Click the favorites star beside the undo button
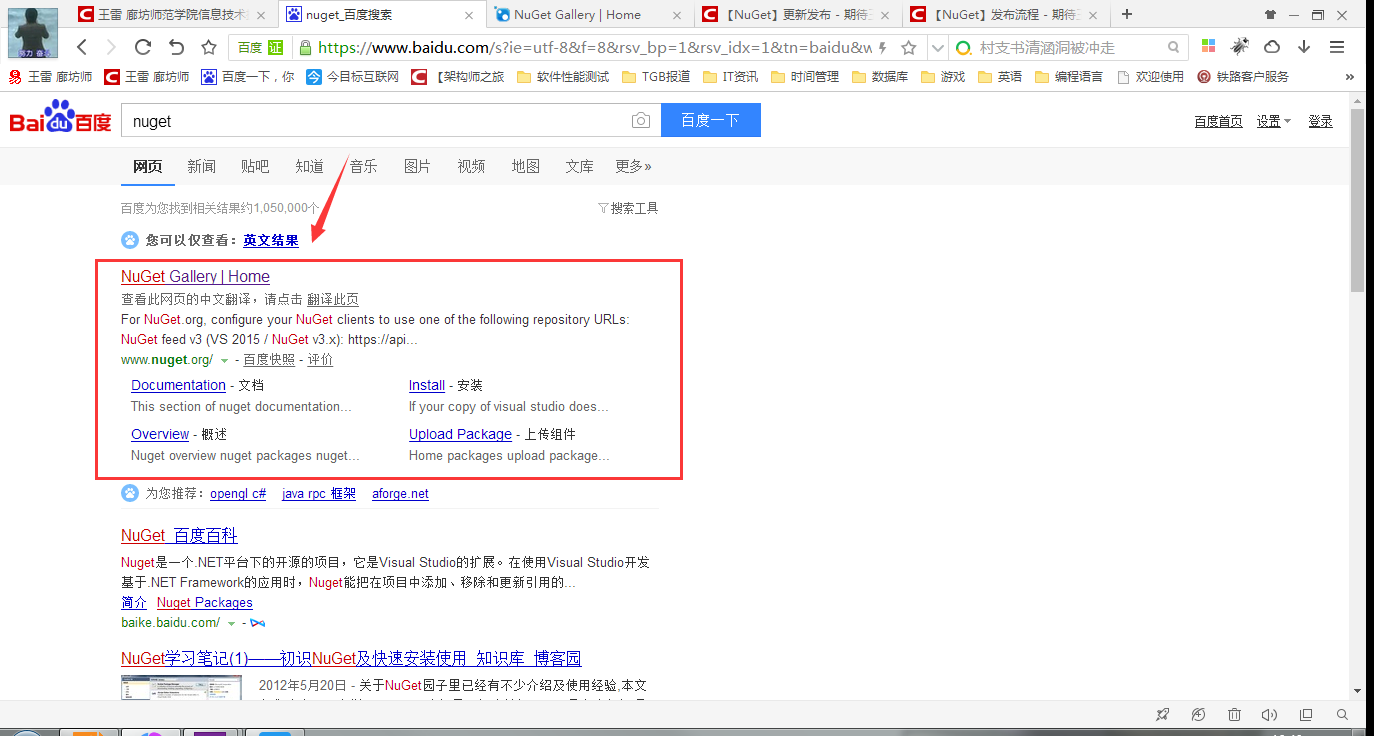The width and height of the screenshot is (1374, 736). click(x=209, y=47)
